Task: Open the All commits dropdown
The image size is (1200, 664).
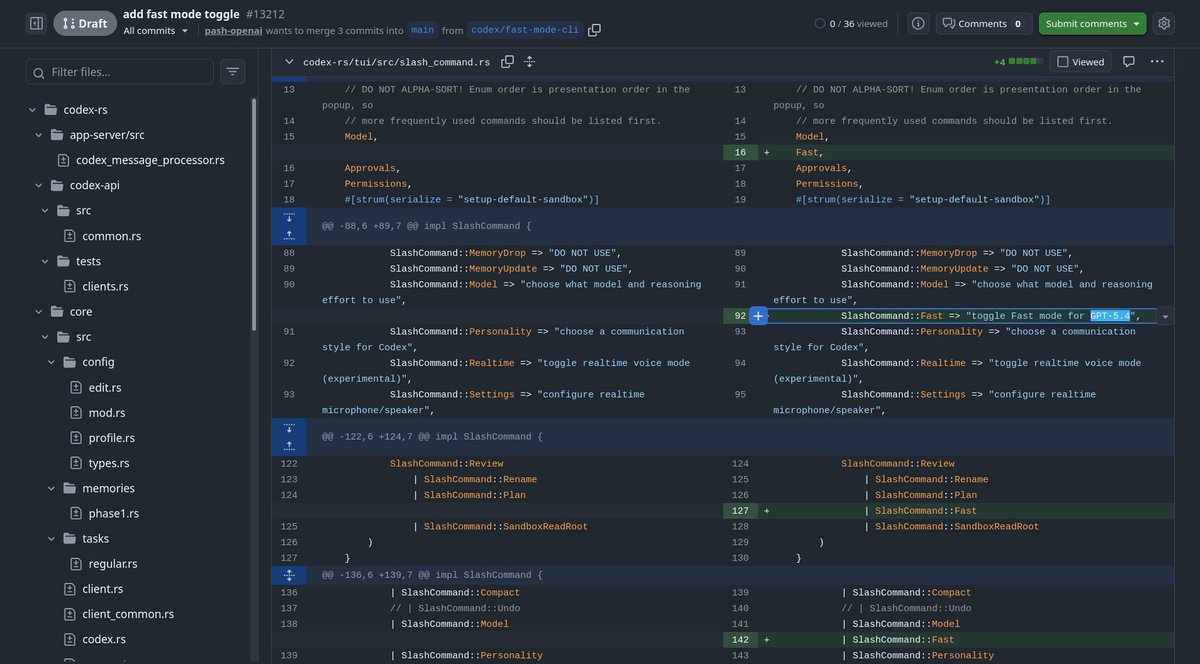Action: (x=156, y=30)
